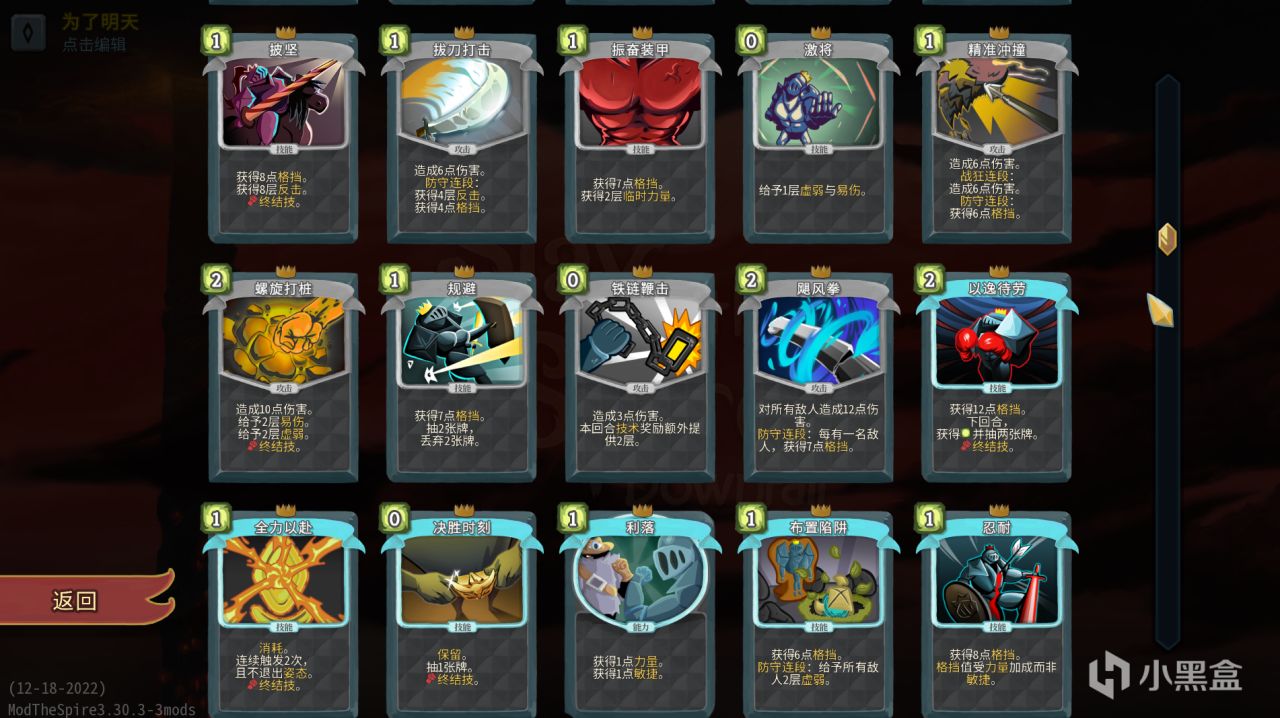Screen dimensions: 1280x718
Task: Choose the 以逸待劳 boxing gloves card
Action: click(997, 375)
